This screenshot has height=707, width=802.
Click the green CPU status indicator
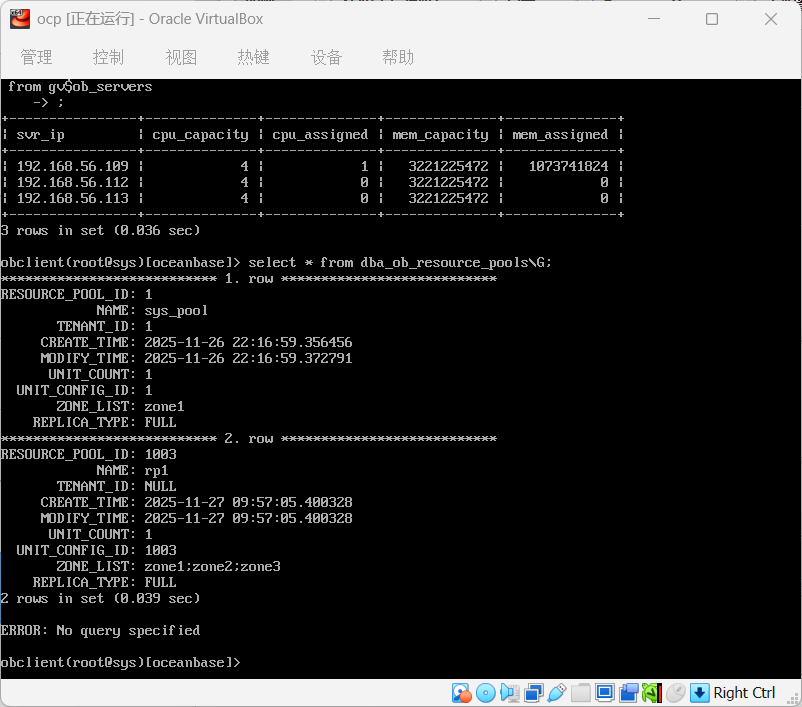[652, 692]
